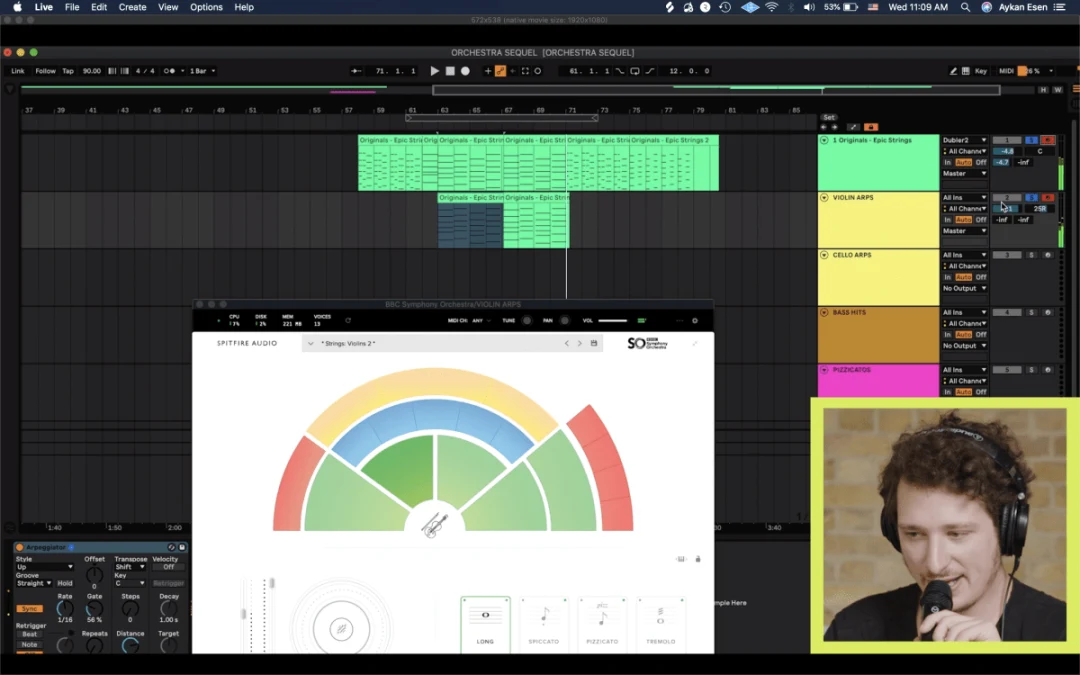Toggle the computer MIDI keyboard icon

(966, 71)
